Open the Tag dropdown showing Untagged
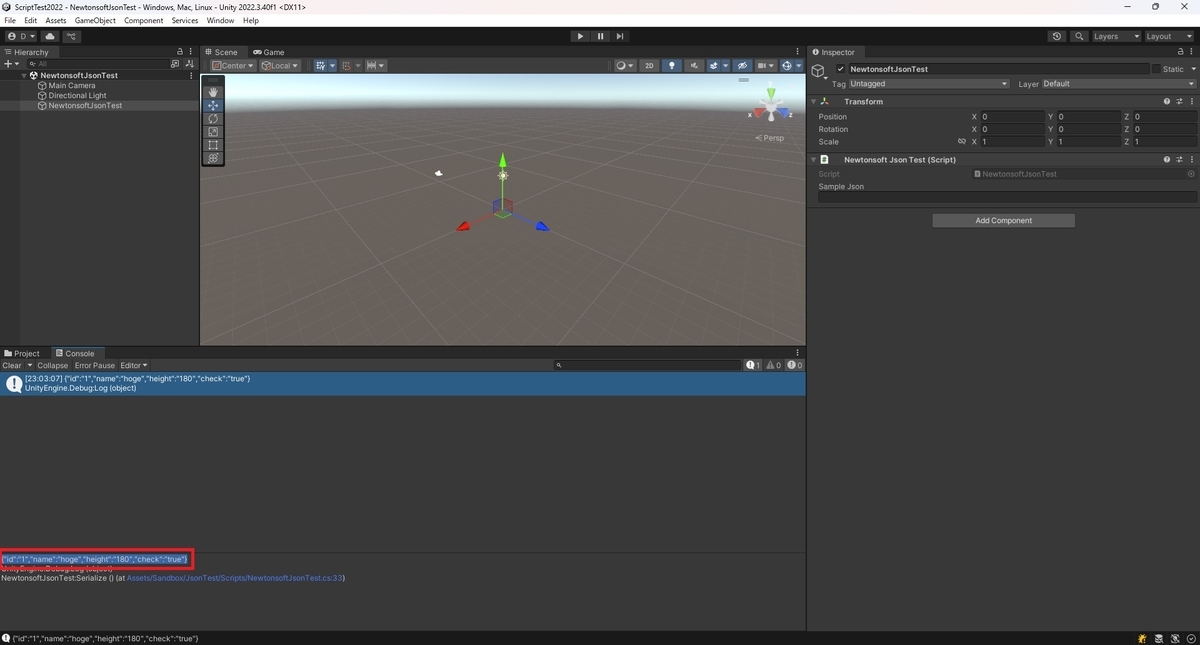 930,84
